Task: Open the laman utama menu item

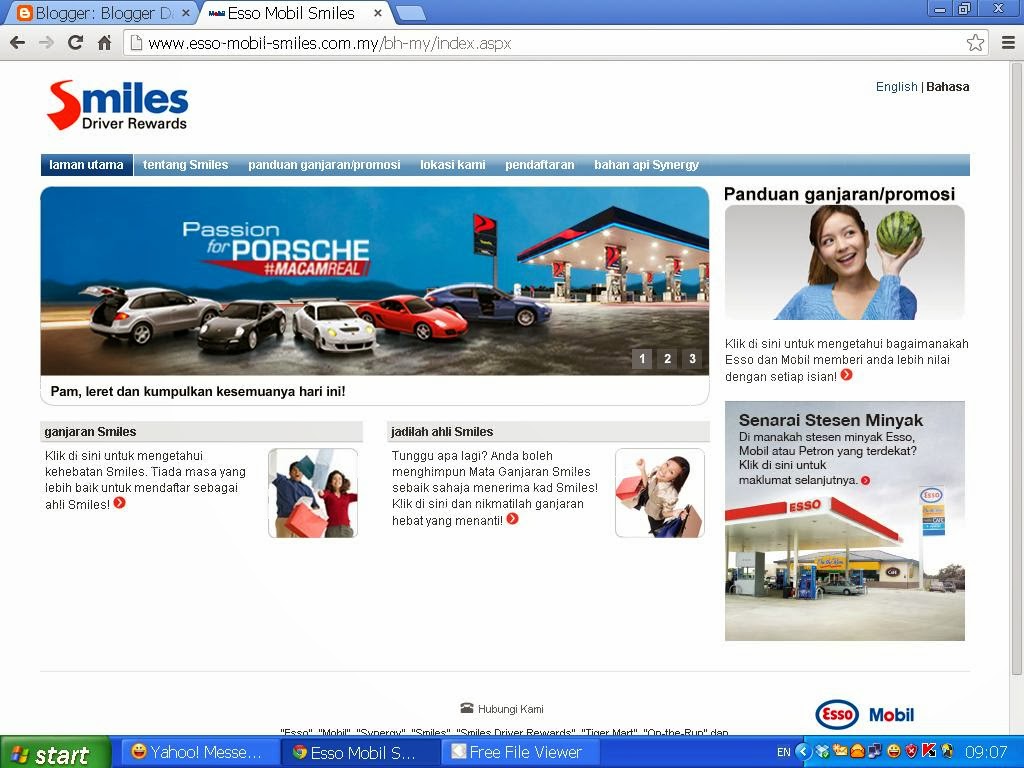Action: coord(86,165)
